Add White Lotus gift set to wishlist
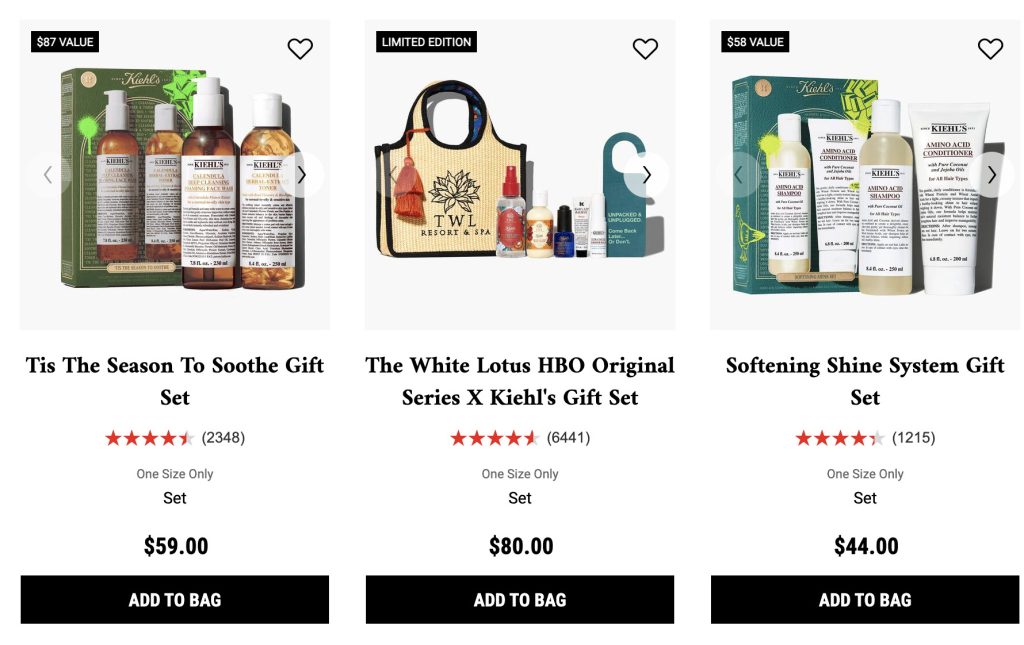The width and height of the screenshot is (1024, 645). point(645,48)
